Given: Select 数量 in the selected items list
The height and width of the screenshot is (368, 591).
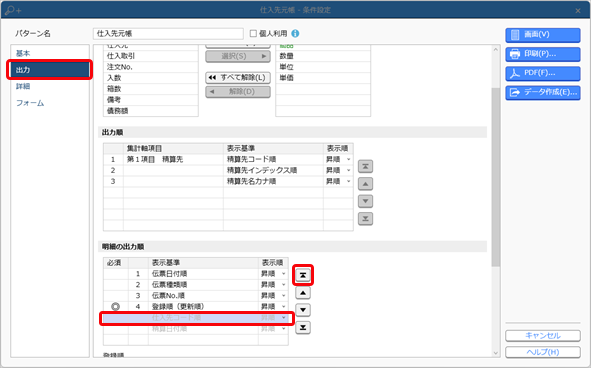Looking at the screenshot, I should click(x=323, y=56).
